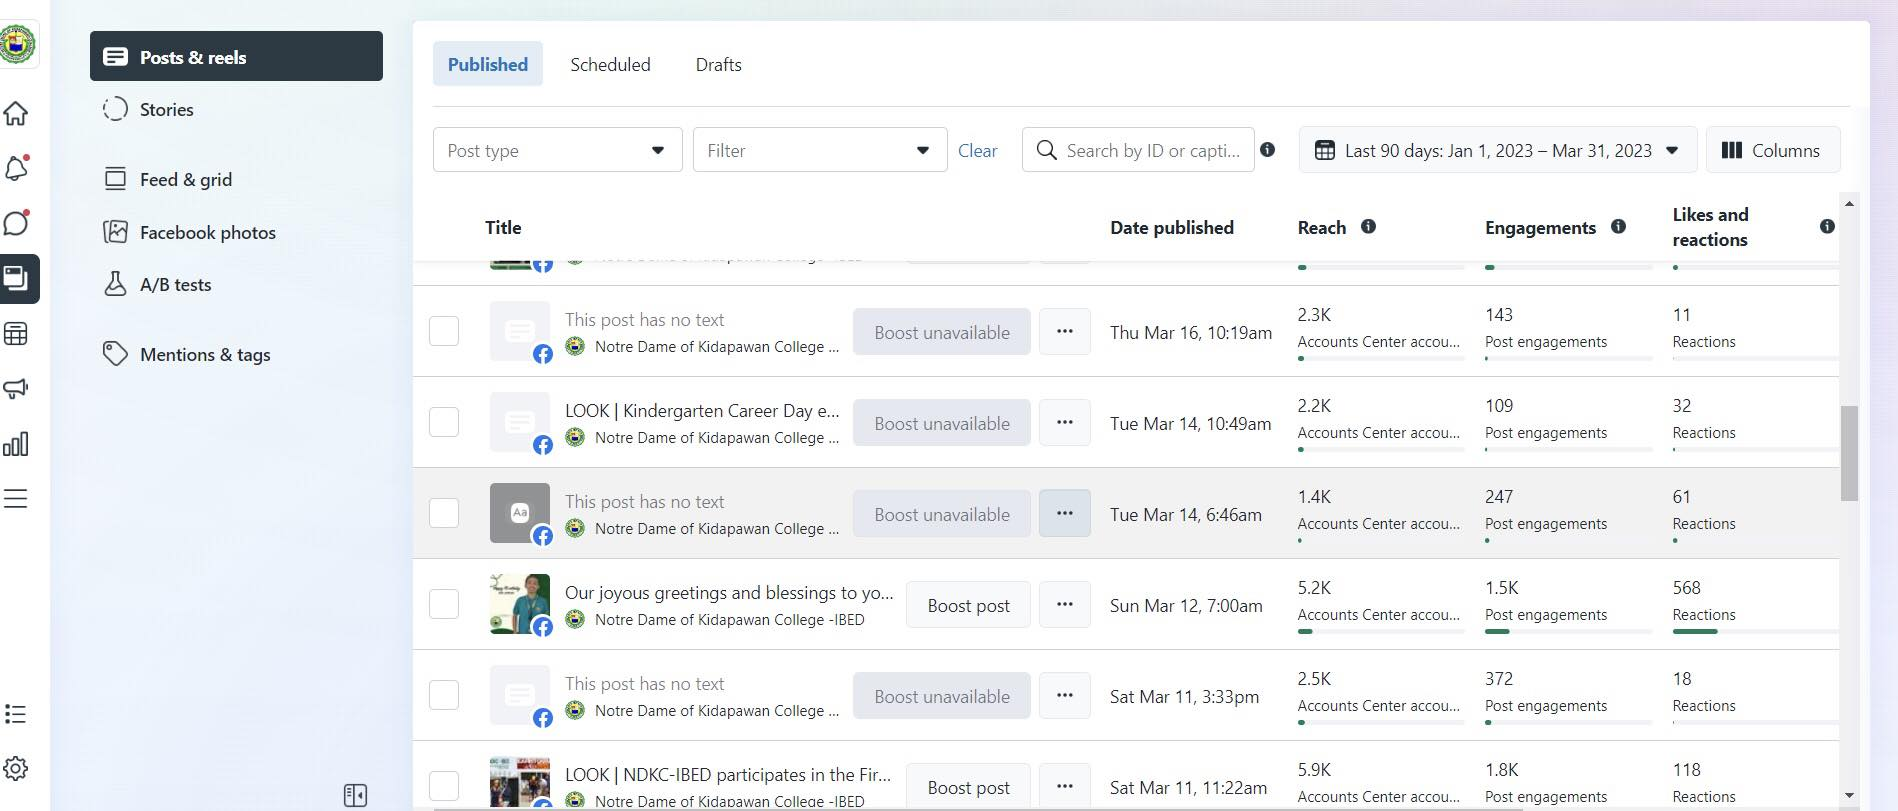
Task: Click the Clear filters link
Action: pyautogui.click(x=977, y=151)
